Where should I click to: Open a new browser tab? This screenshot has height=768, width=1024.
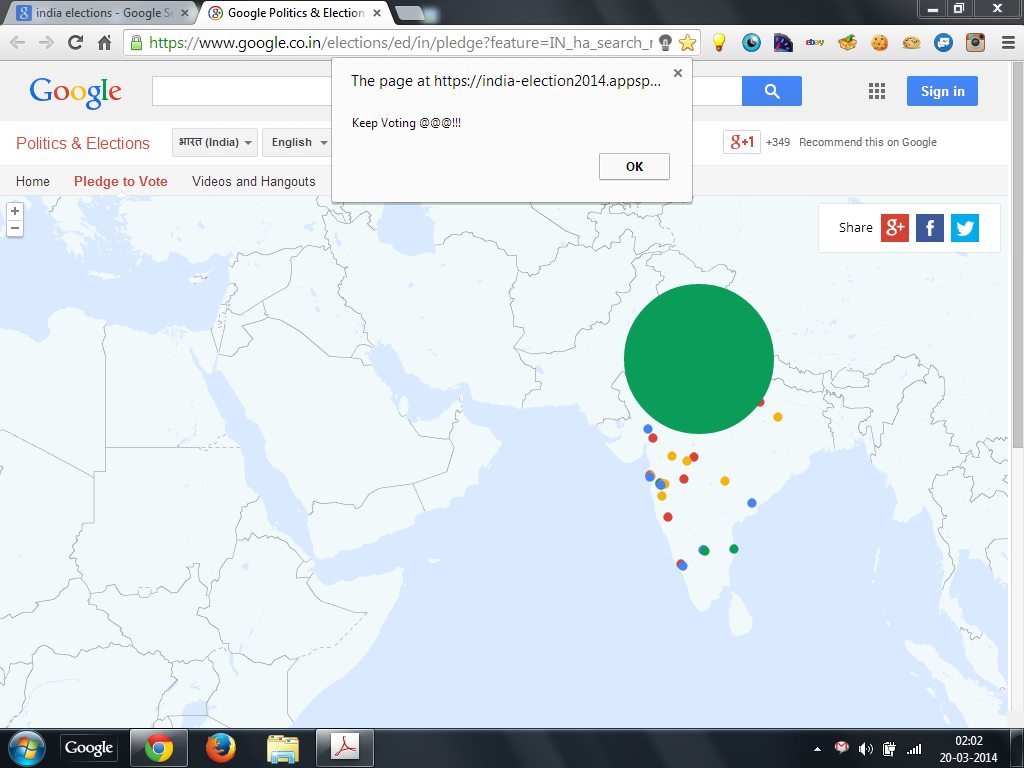point(410,13)
